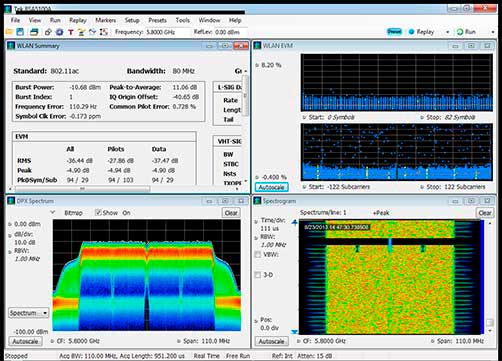Image resolution: width=502 pixels, height=361 pixels.
Task: Click the green Run arrow icon
Action: [460, 32]
